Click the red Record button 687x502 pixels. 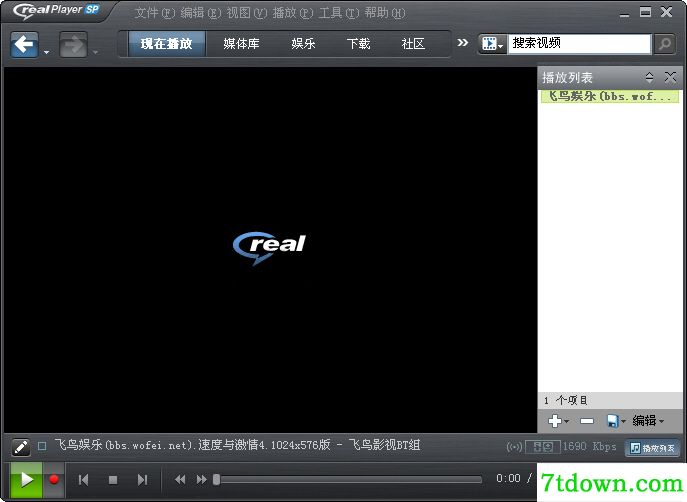click(54, 480)
